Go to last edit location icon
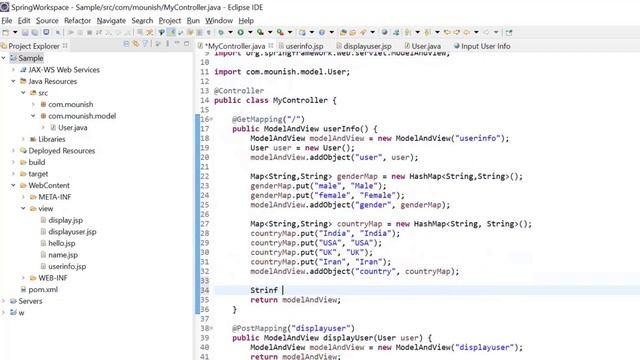640x360 pixels. click(x=447, y=32)
